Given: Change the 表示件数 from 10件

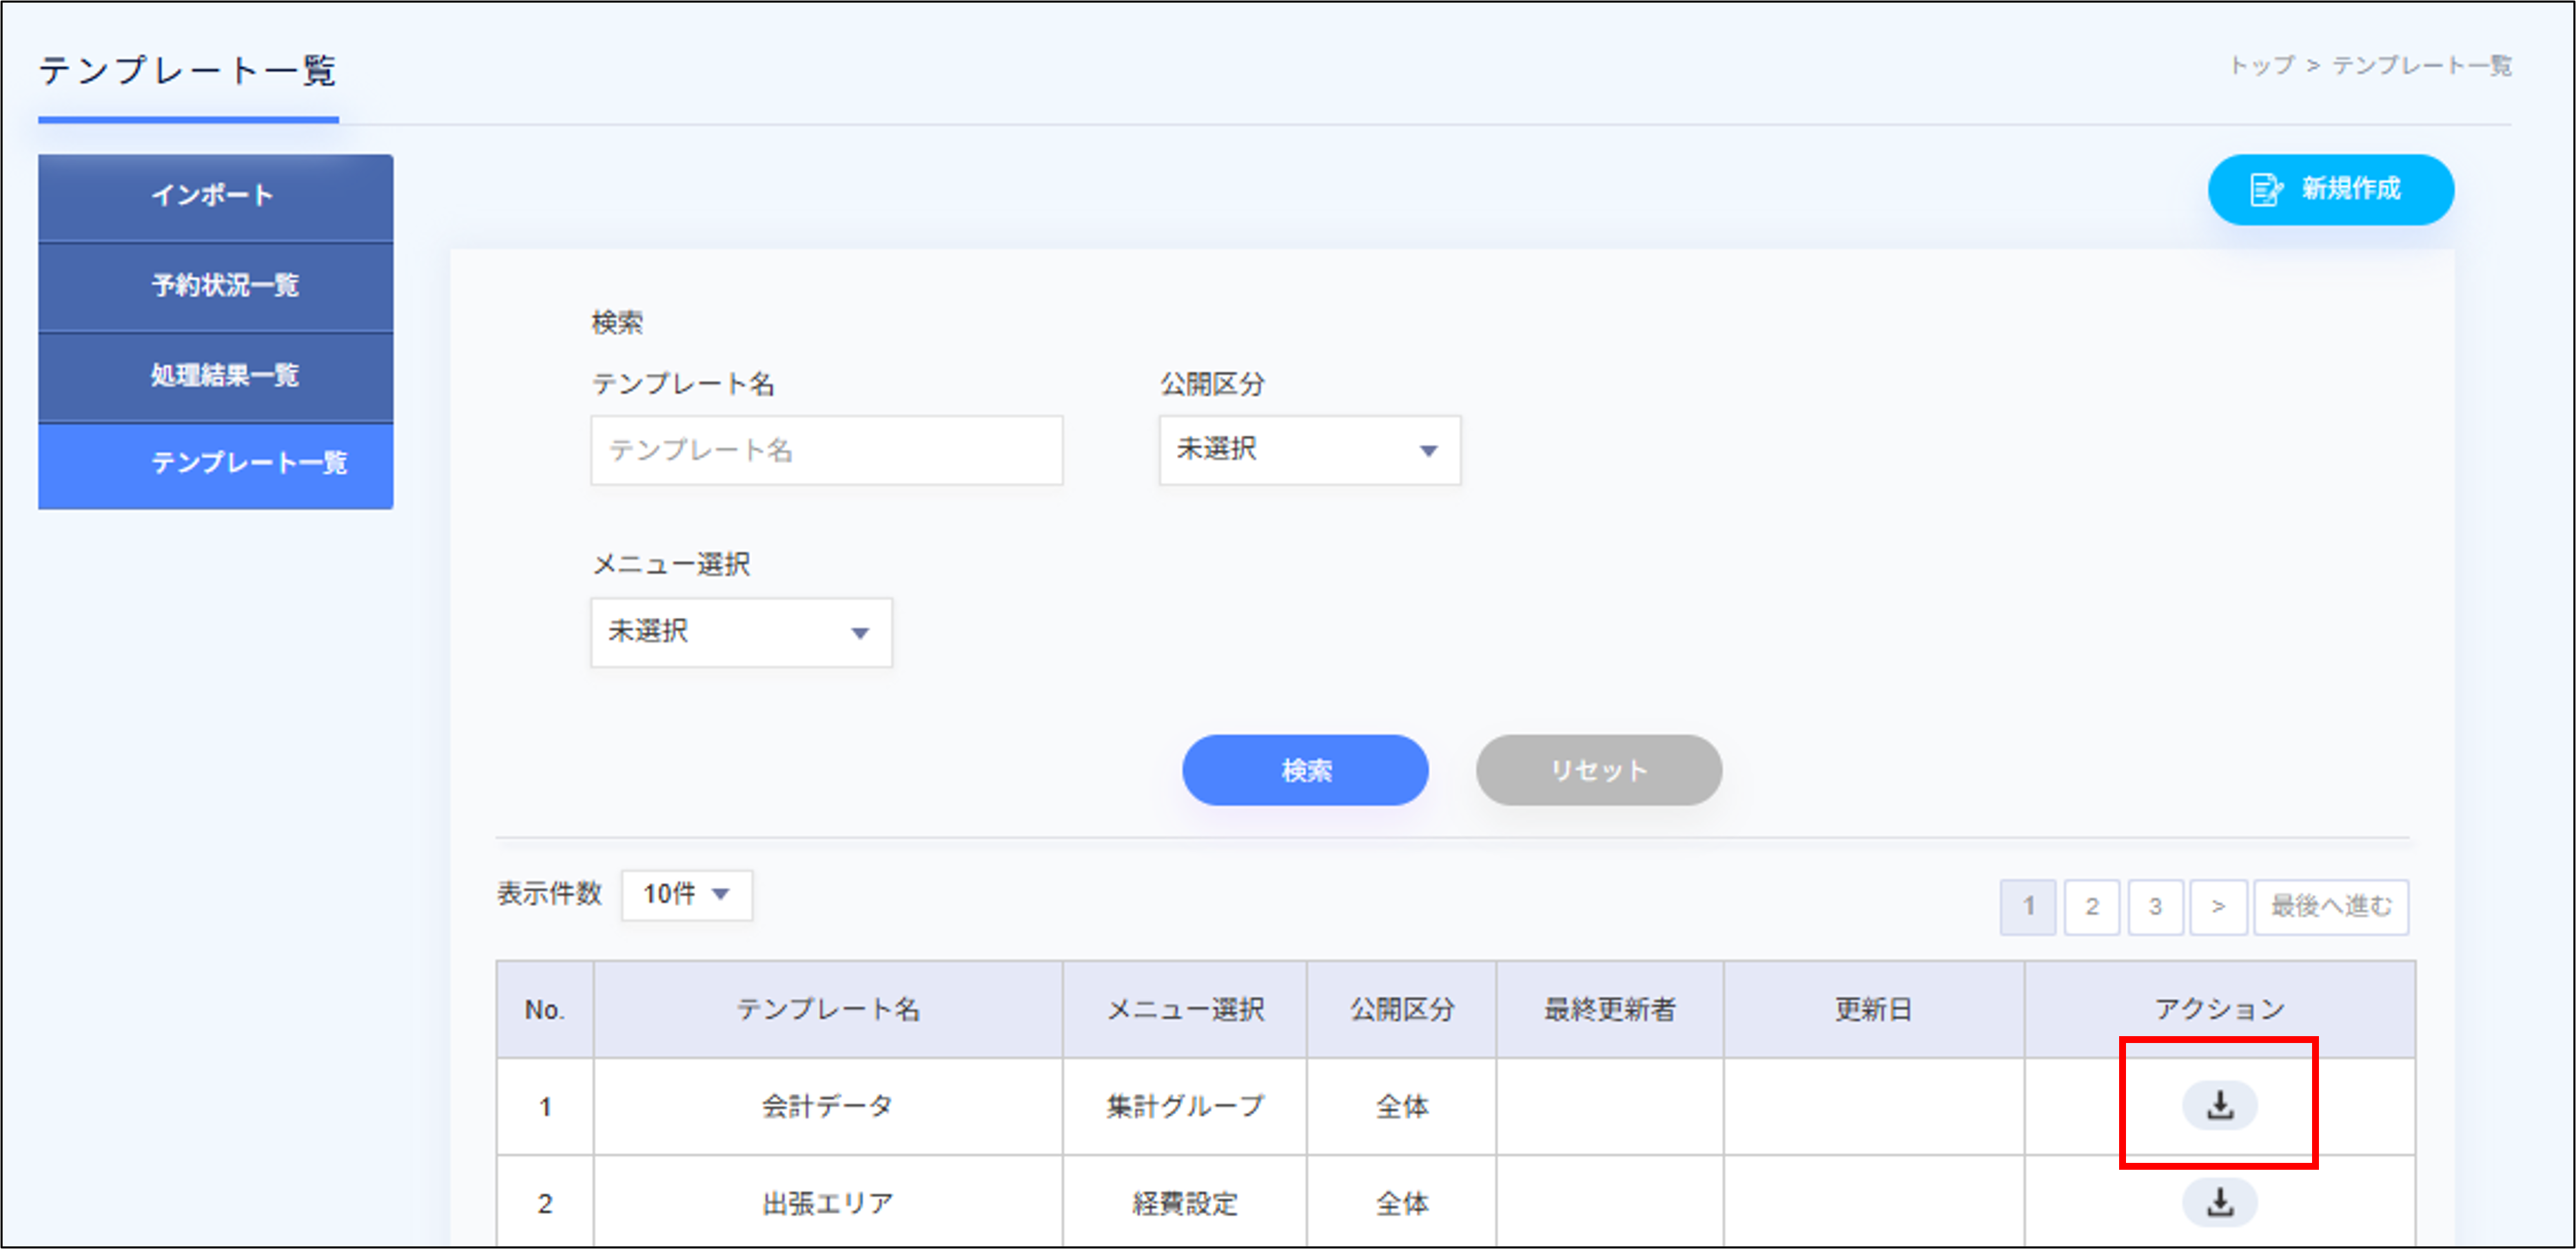Looking at the screenshot, I should 686,895.
